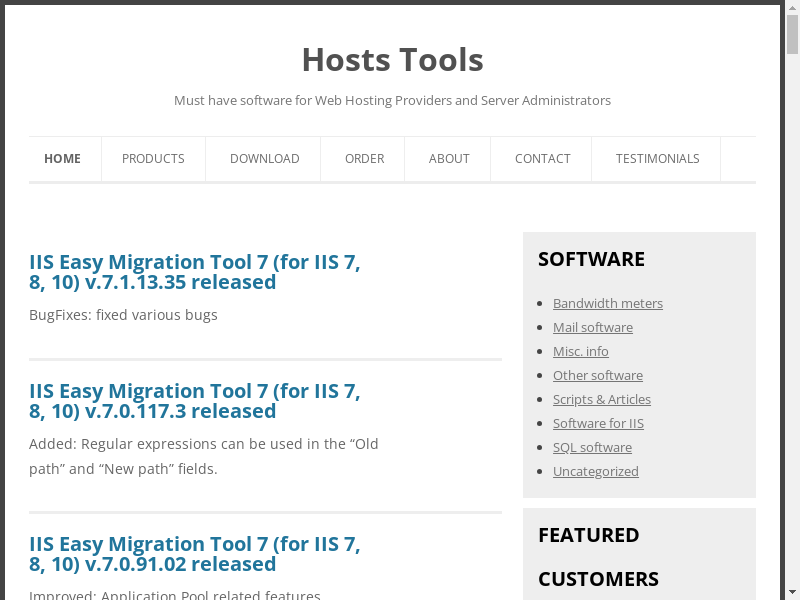The width and height of the screenshot is (800, 600).
Task: View the TESTIMONIALS page
Action: pos(657,159)
